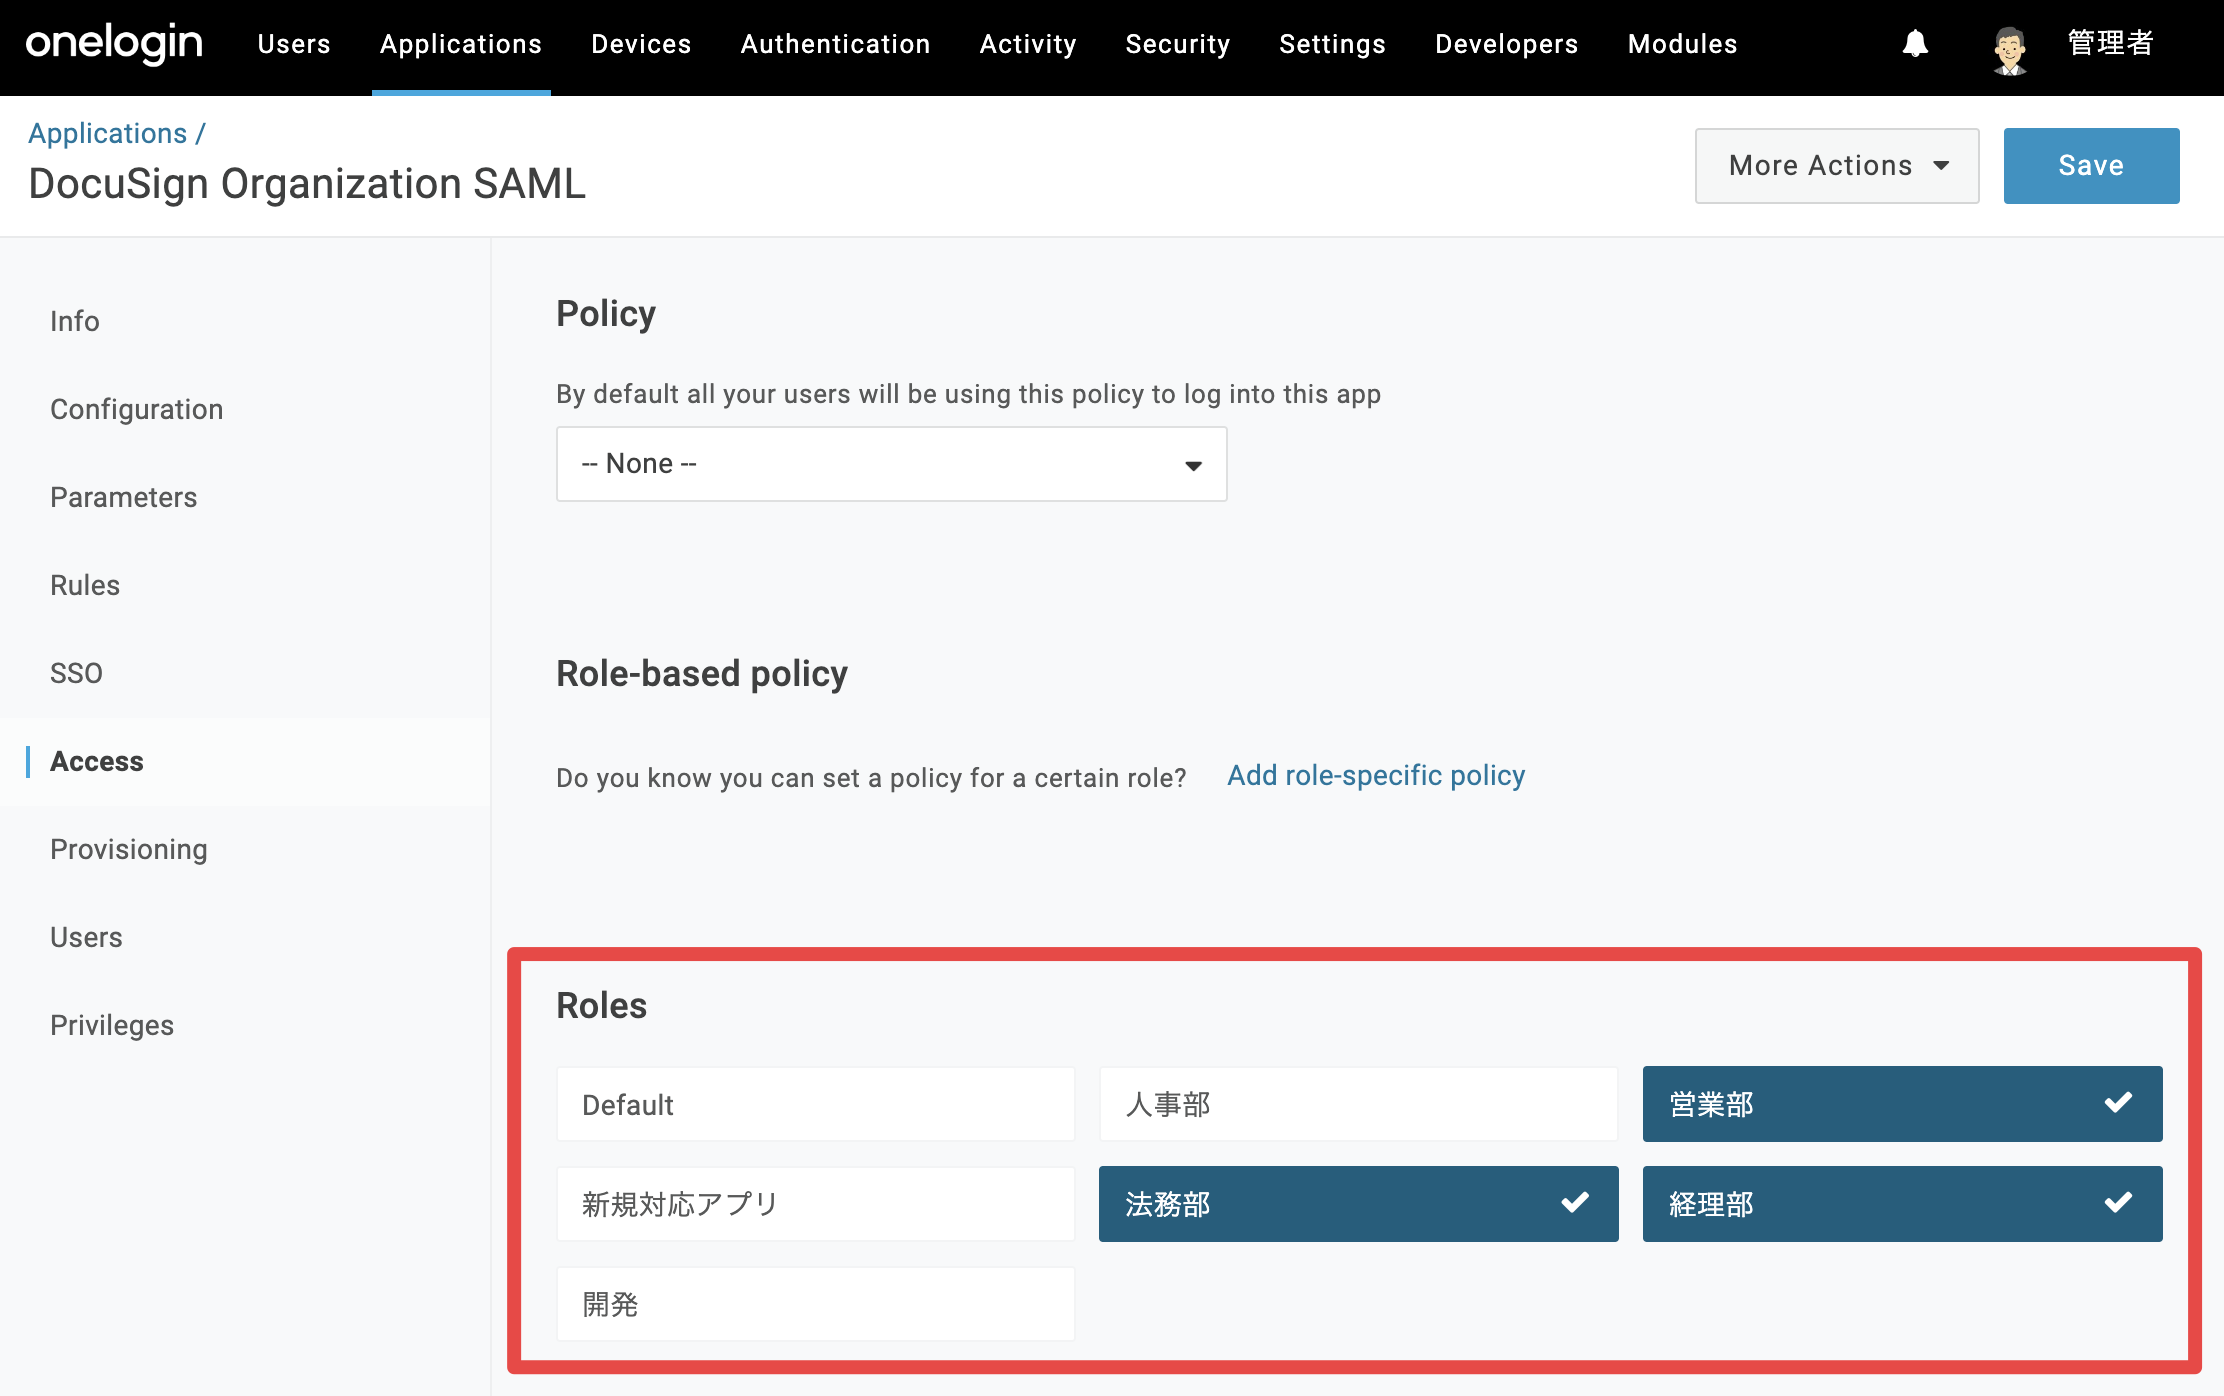This screenshot has height=1396, width=2224.
Task: Click Add role-specific policy link
Action: click(x=1376, y=775)
